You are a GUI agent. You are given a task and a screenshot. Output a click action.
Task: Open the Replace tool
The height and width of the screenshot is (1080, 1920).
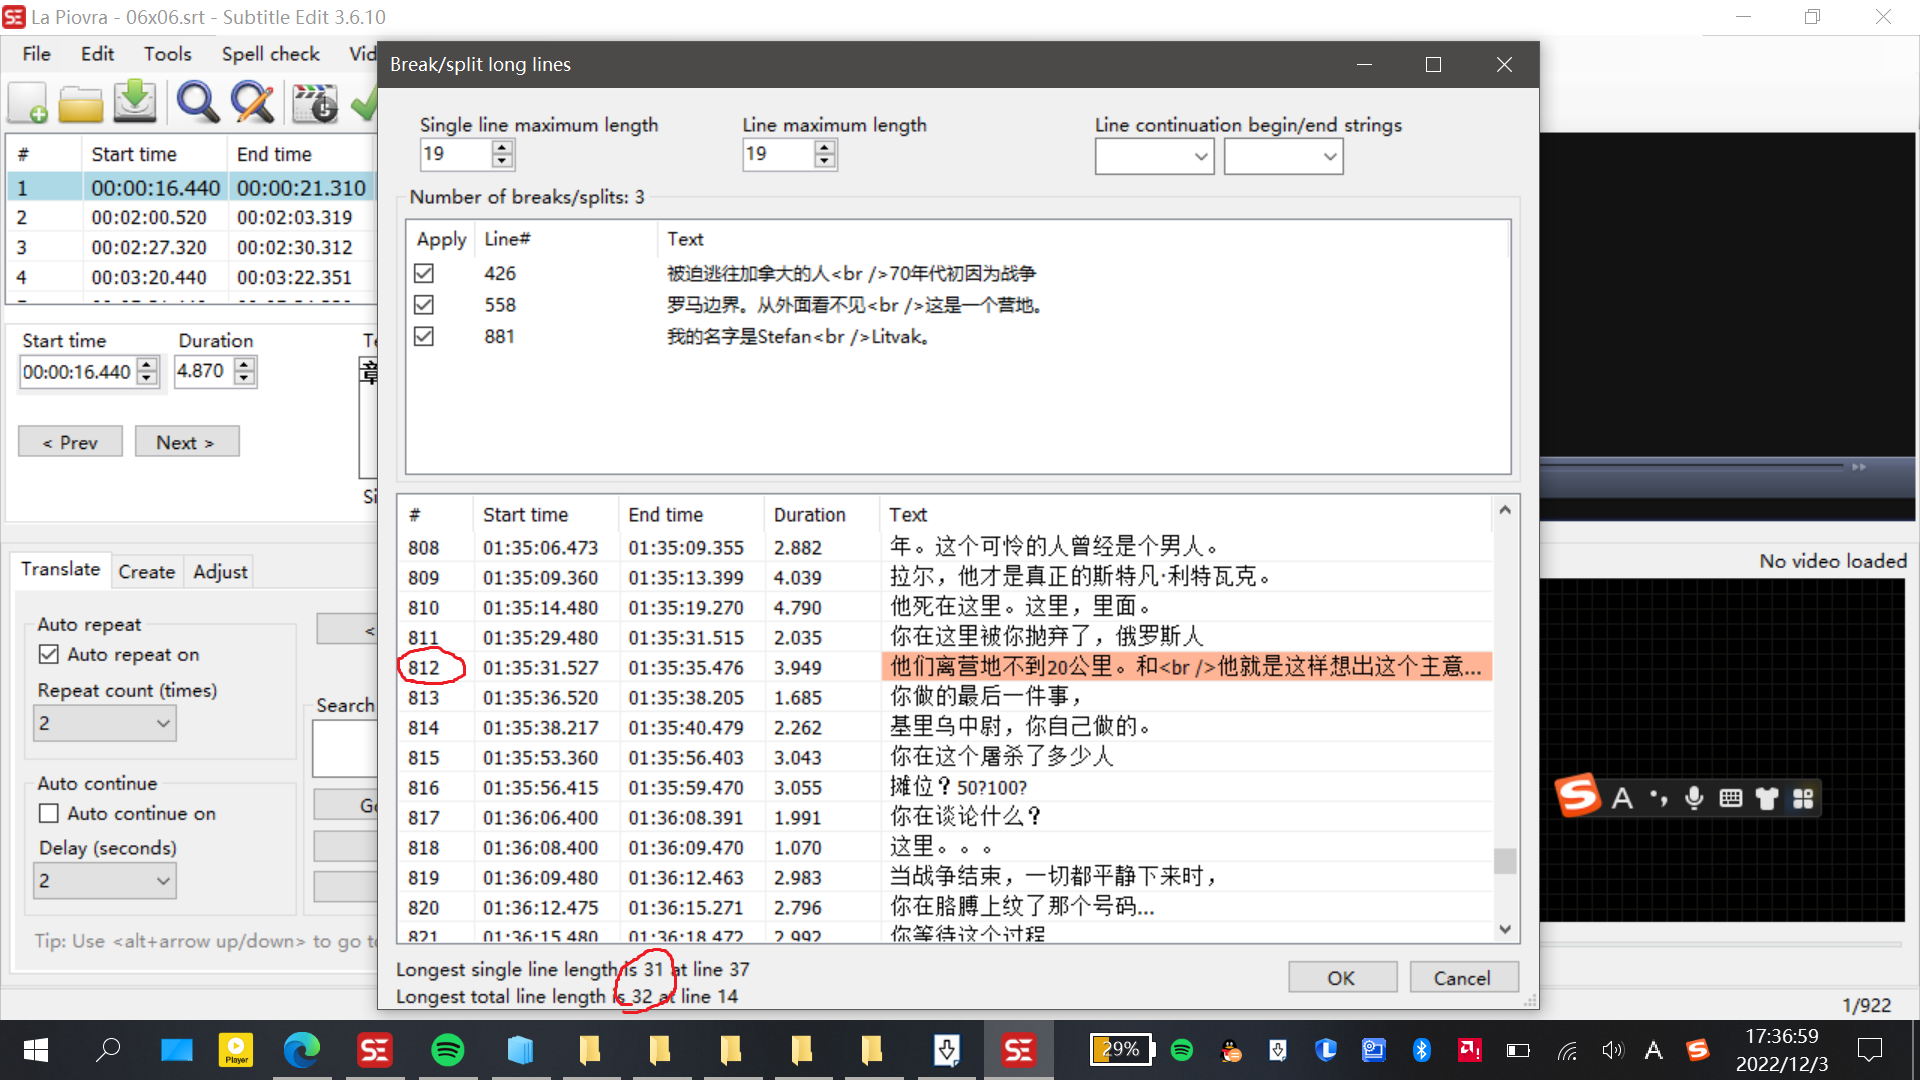252,102
